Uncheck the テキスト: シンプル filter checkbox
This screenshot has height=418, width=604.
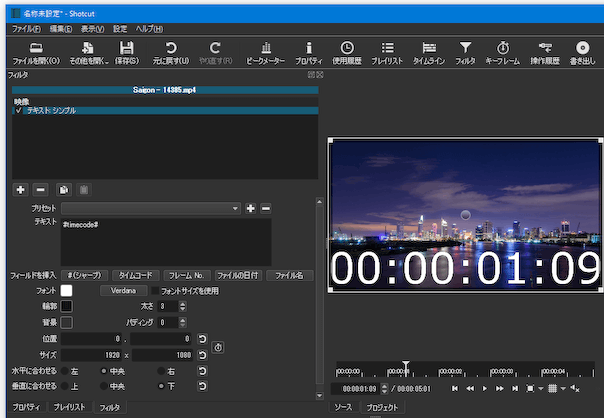point(18,111)
